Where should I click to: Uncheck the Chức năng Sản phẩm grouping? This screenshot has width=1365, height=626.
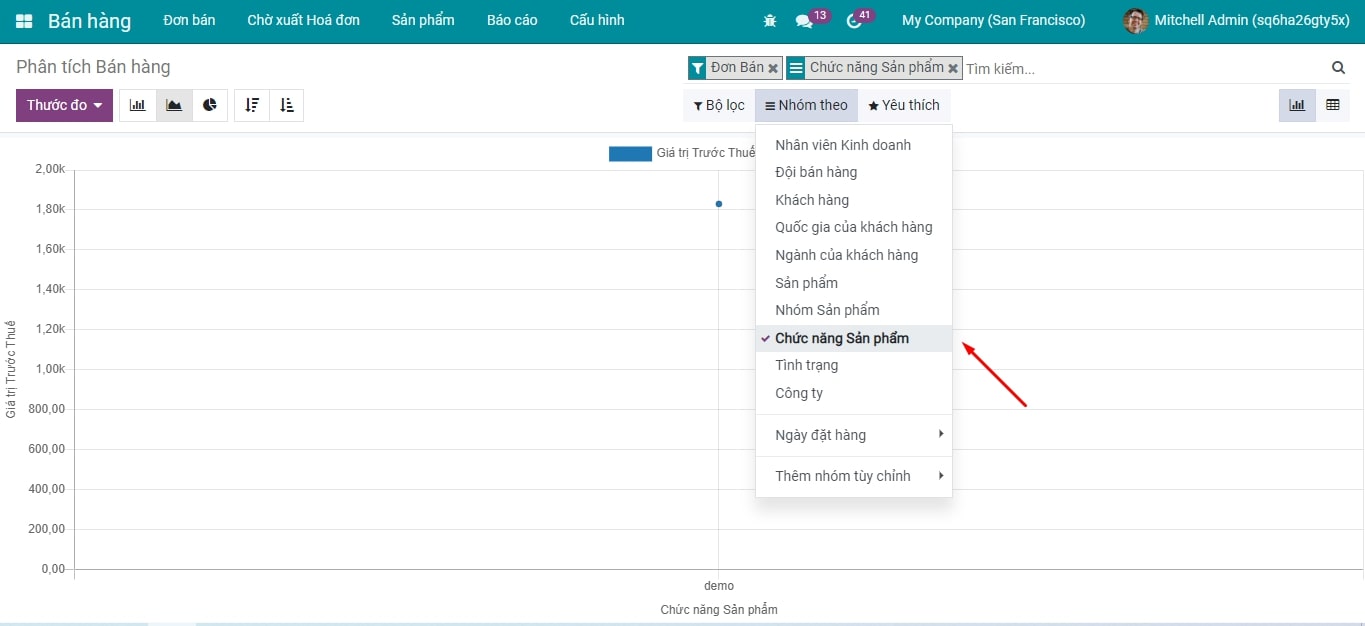(x=842, y=338)
